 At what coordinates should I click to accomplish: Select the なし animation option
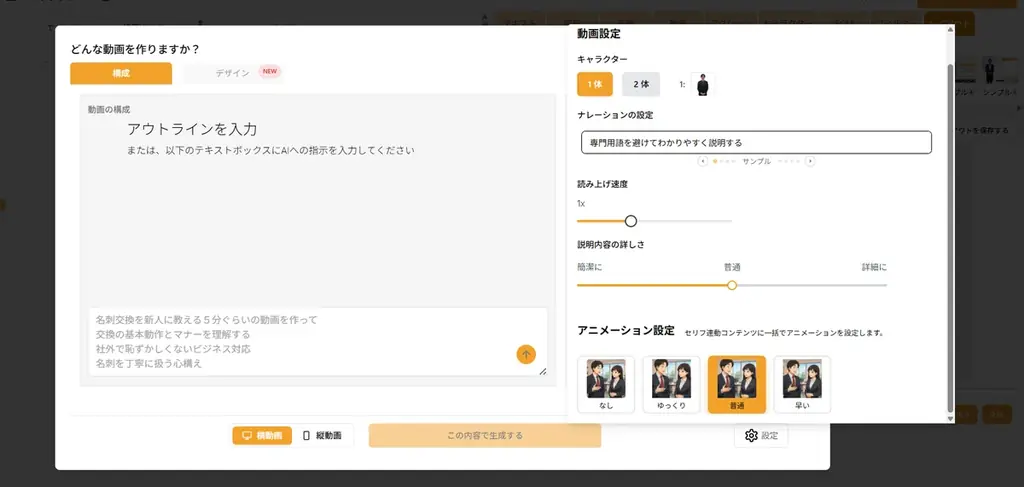pos(606,384)
